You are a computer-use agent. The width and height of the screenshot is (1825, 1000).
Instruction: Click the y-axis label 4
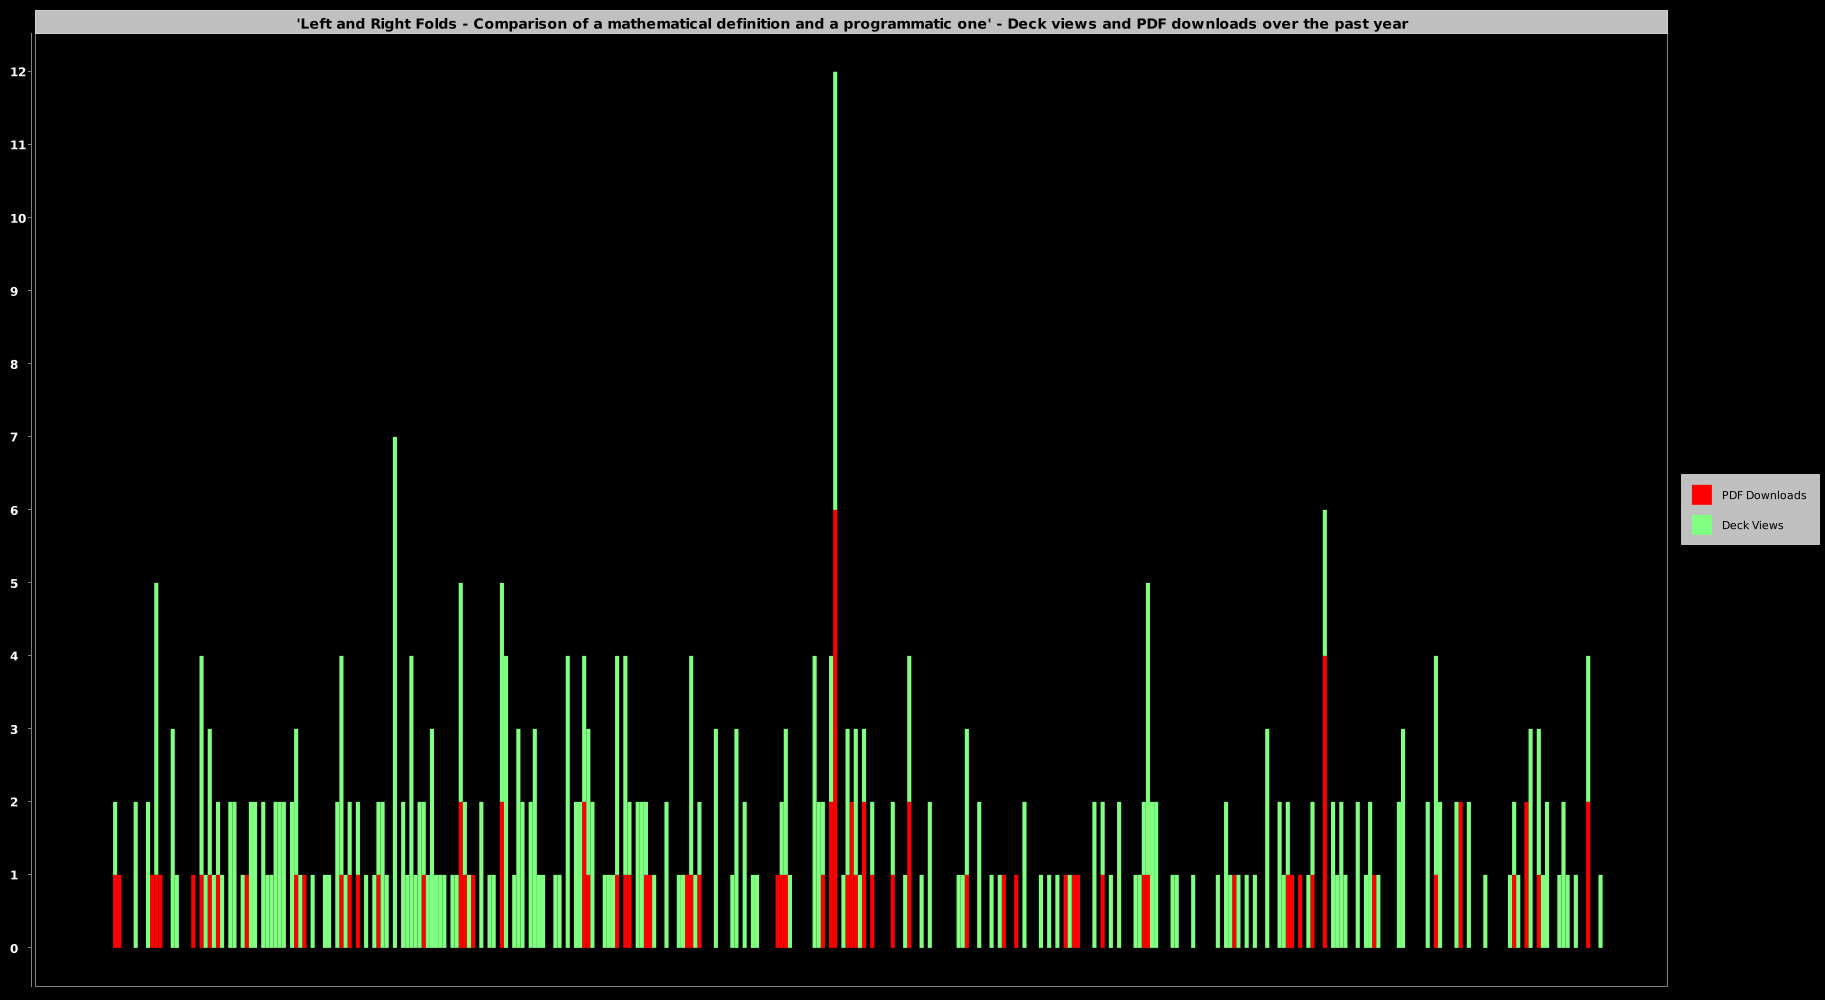point(14,656)
